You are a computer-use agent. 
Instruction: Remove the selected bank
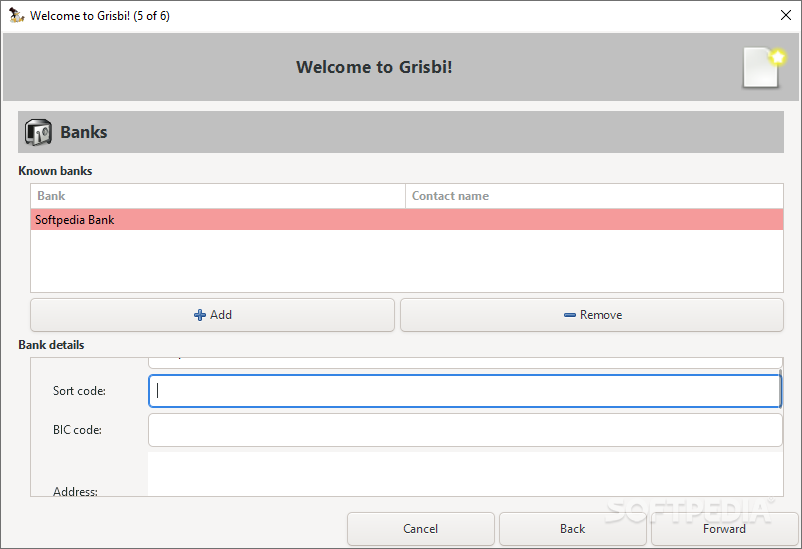coord(592,315)
